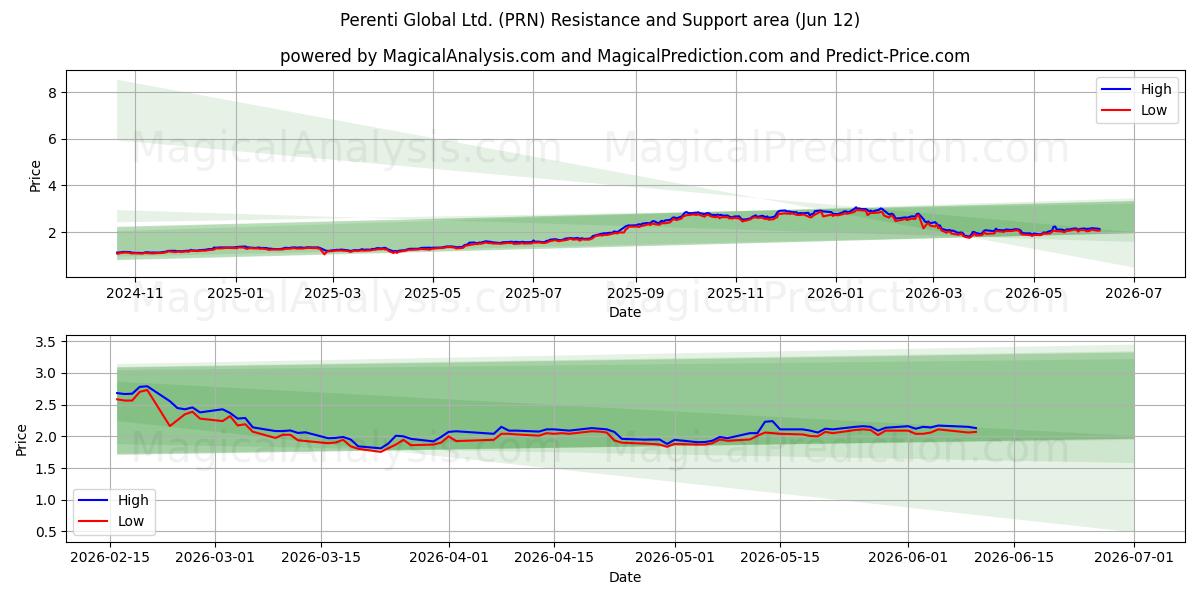Click the '1.5' price tick on bottom chart

point(44,468)
